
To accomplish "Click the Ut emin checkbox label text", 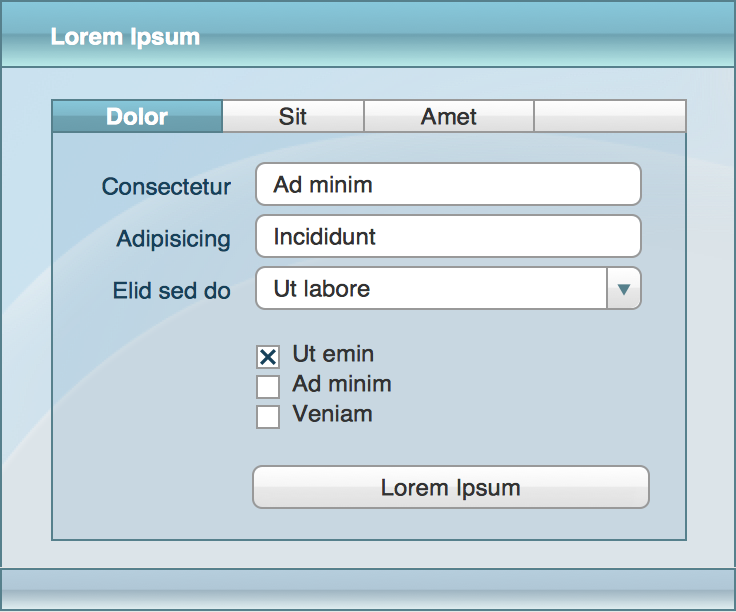I will (x=333, y=354).
